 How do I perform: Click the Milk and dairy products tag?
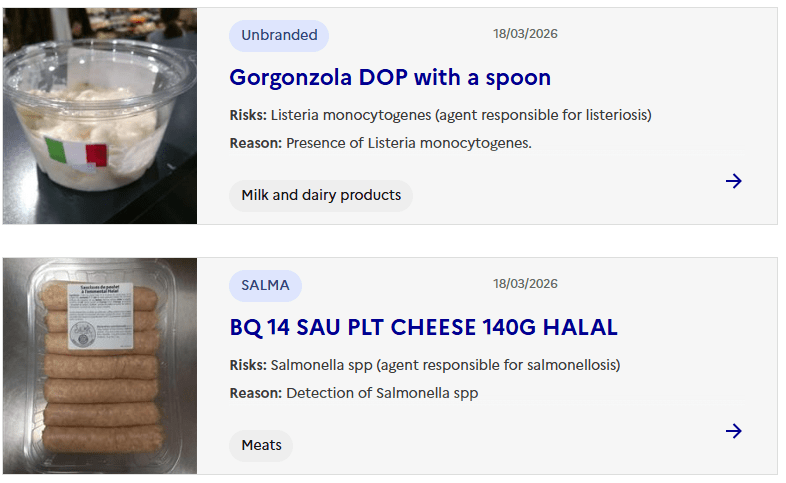321,195
